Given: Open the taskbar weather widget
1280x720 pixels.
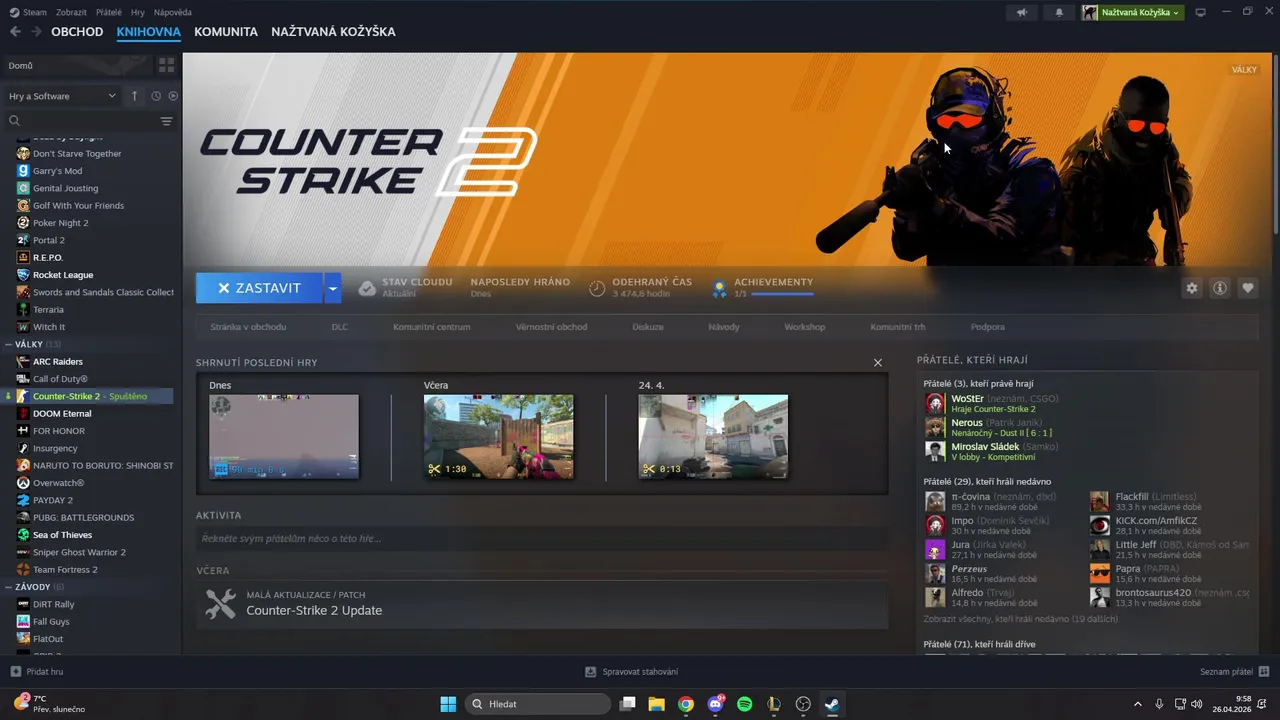Looking at the screenshot, I should (x=50, y=704).
